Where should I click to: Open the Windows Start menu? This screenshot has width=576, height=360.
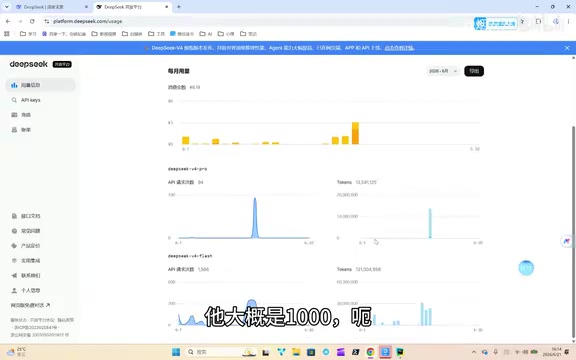[176, 352]
